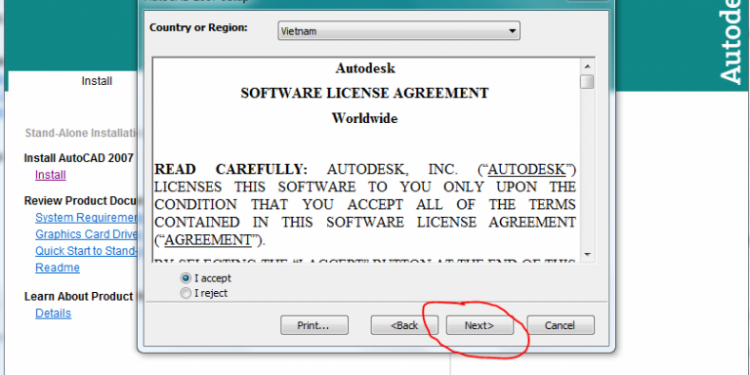Open the Readme link
This screenshot has width=750, height=375.
(x=57, y=267)
